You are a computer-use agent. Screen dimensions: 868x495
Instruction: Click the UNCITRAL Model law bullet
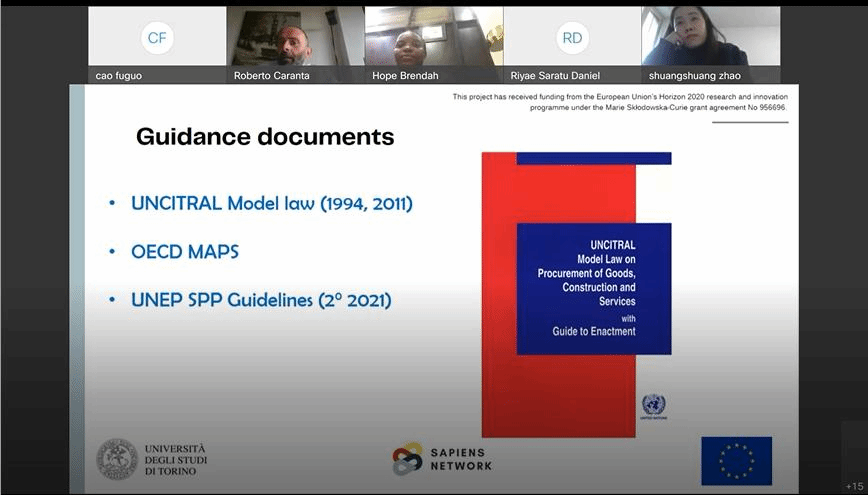[271, 204]
